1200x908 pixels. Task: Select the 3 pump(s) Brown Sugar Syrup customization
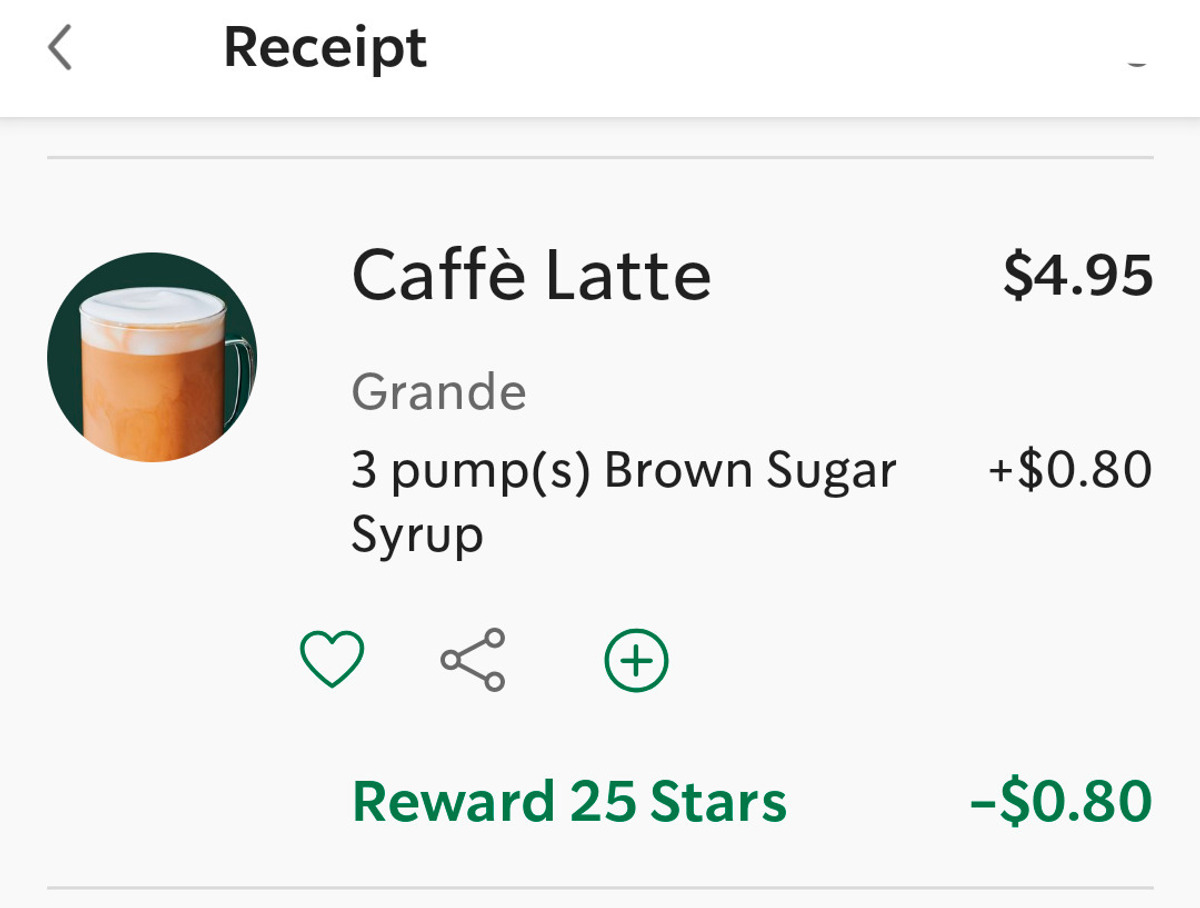tap(623, 470)
